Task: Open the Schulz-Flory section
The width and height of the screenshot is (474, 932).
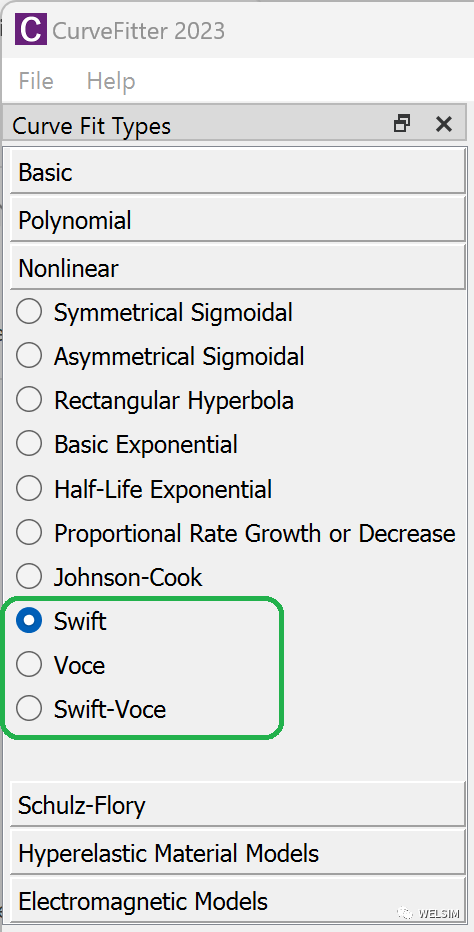Action: pyautogui.click(x=237, y=805)
